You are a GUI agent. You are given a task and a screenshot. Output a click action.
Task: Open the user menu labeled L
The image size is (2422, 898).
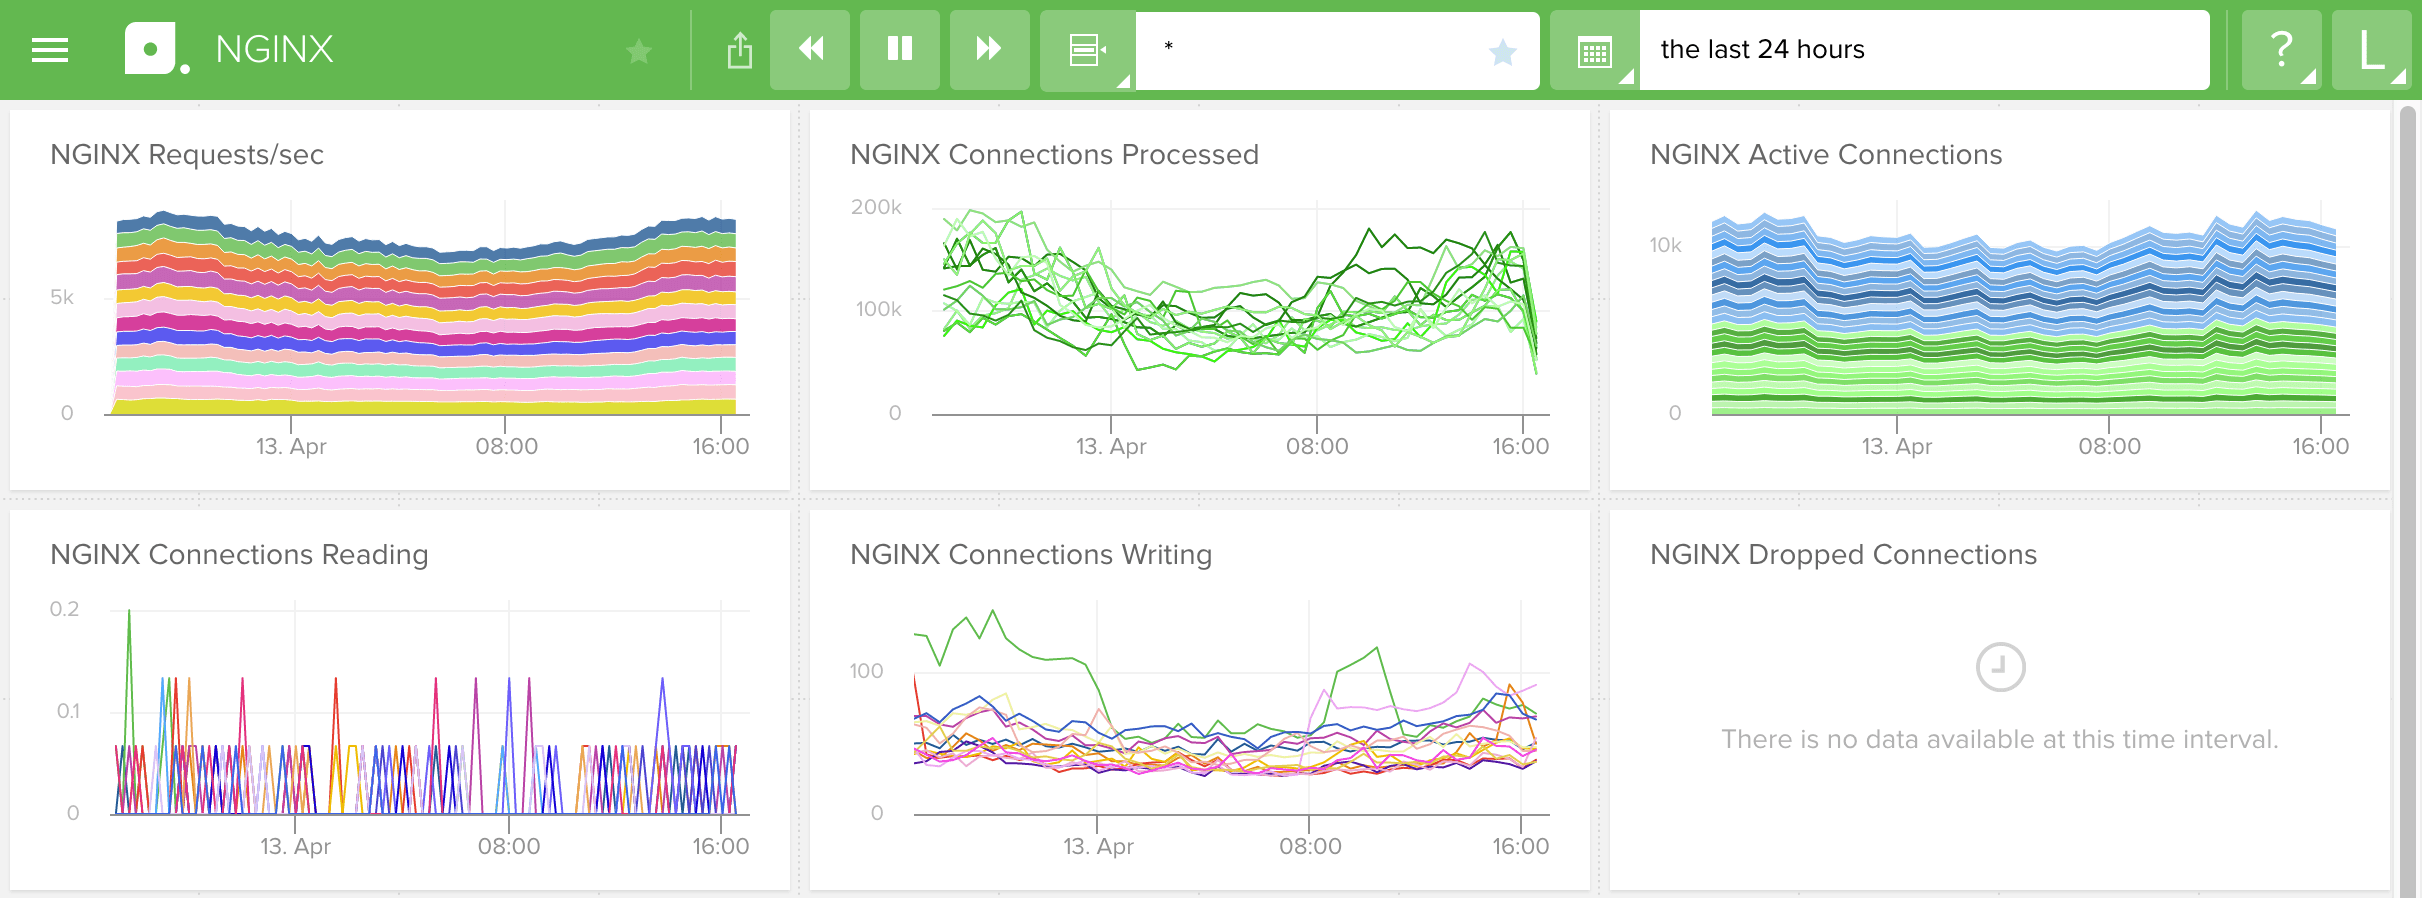click(2371, 50)
